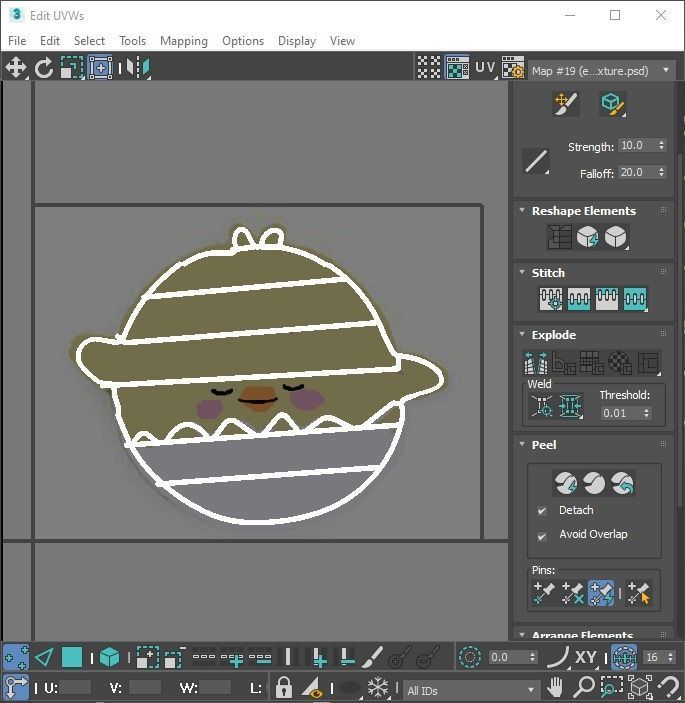Toggle the Lock Selection padlock icon
Image resolution: width=685 pixels, height=703 pixels.
point(283,686)
